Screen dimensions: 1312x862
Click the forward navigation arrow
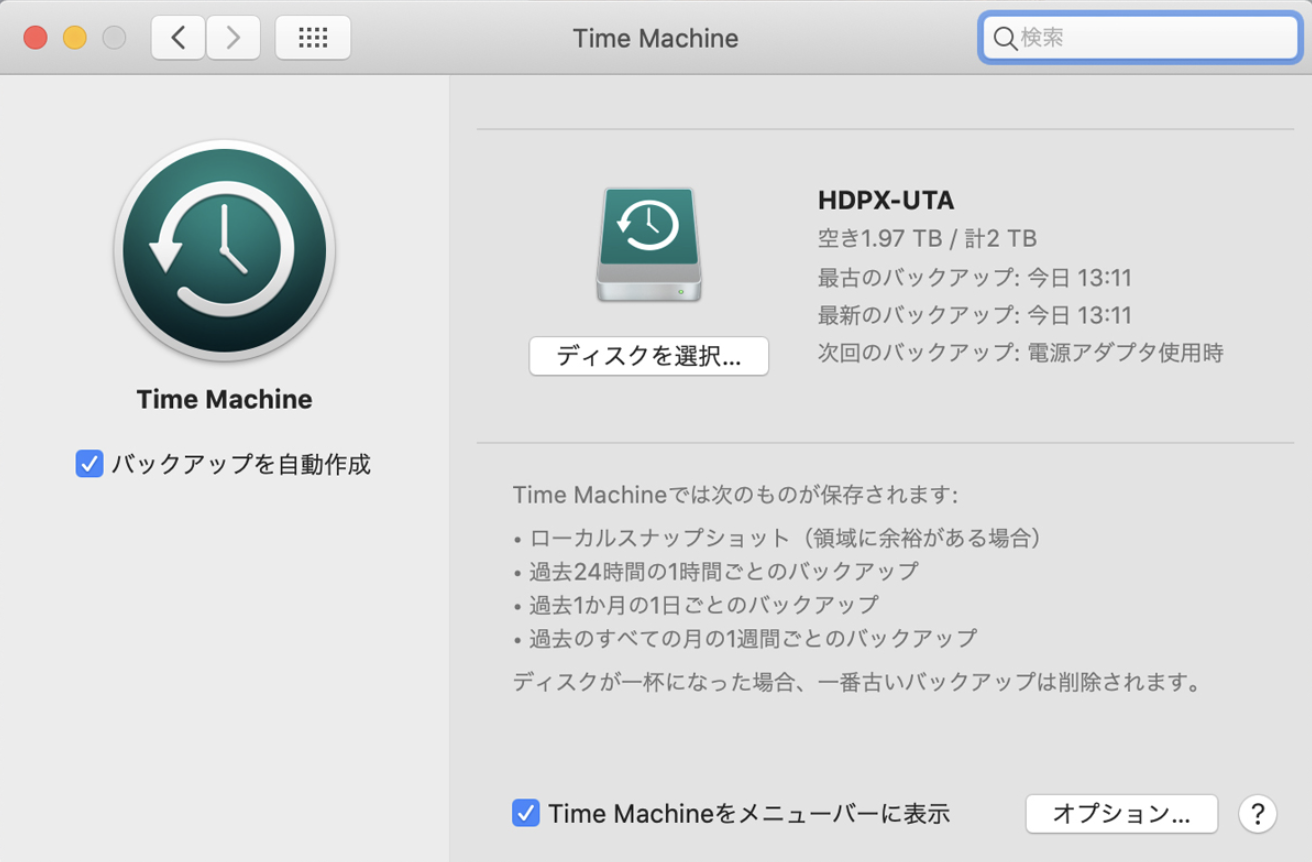[x=233, y=37]
